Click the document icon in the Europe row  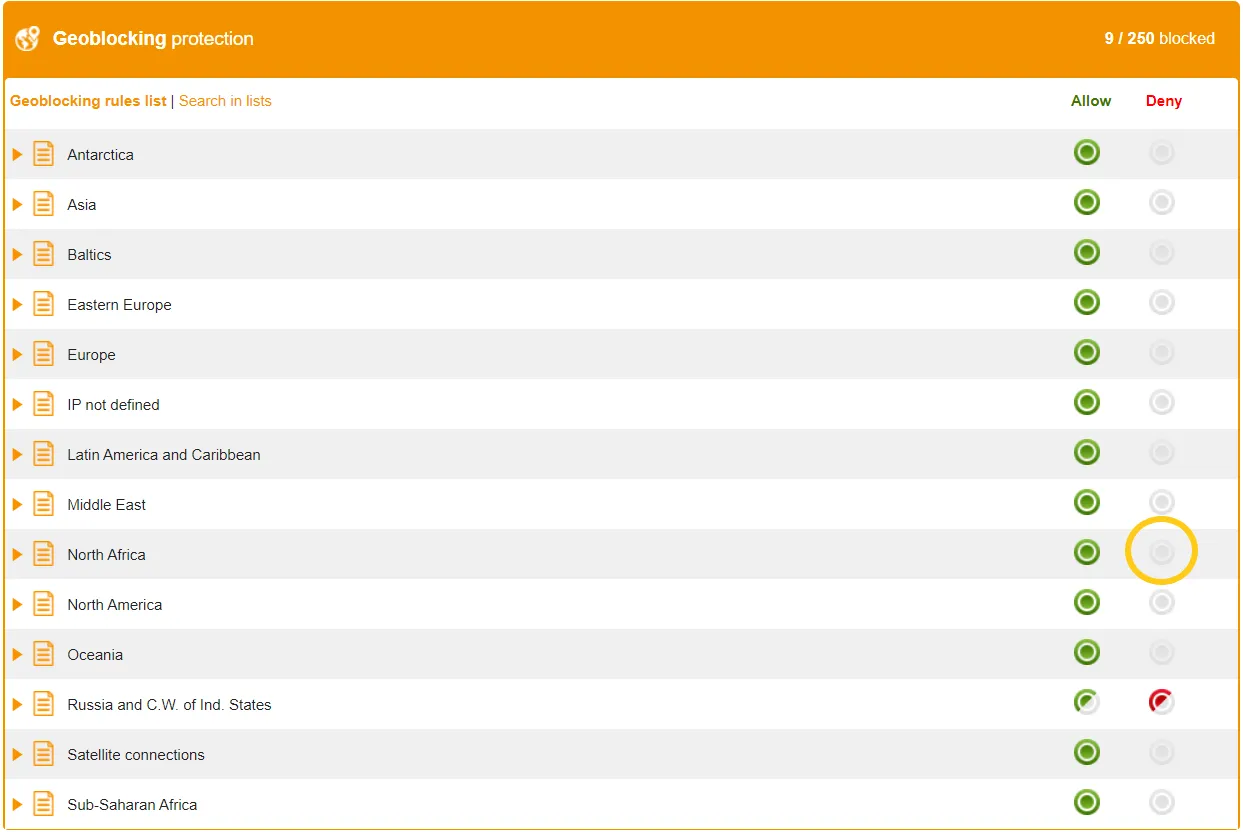pos(43,354)
